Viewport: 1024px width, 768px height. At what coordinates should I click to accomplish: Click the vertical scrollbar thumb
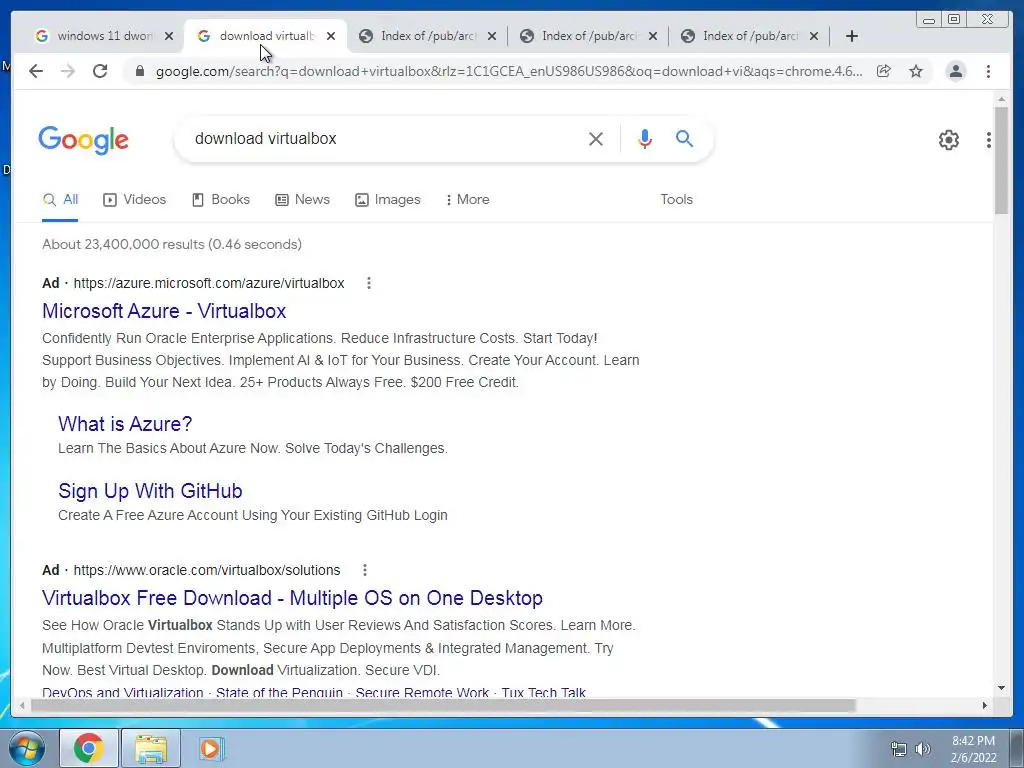(1001, 160)
